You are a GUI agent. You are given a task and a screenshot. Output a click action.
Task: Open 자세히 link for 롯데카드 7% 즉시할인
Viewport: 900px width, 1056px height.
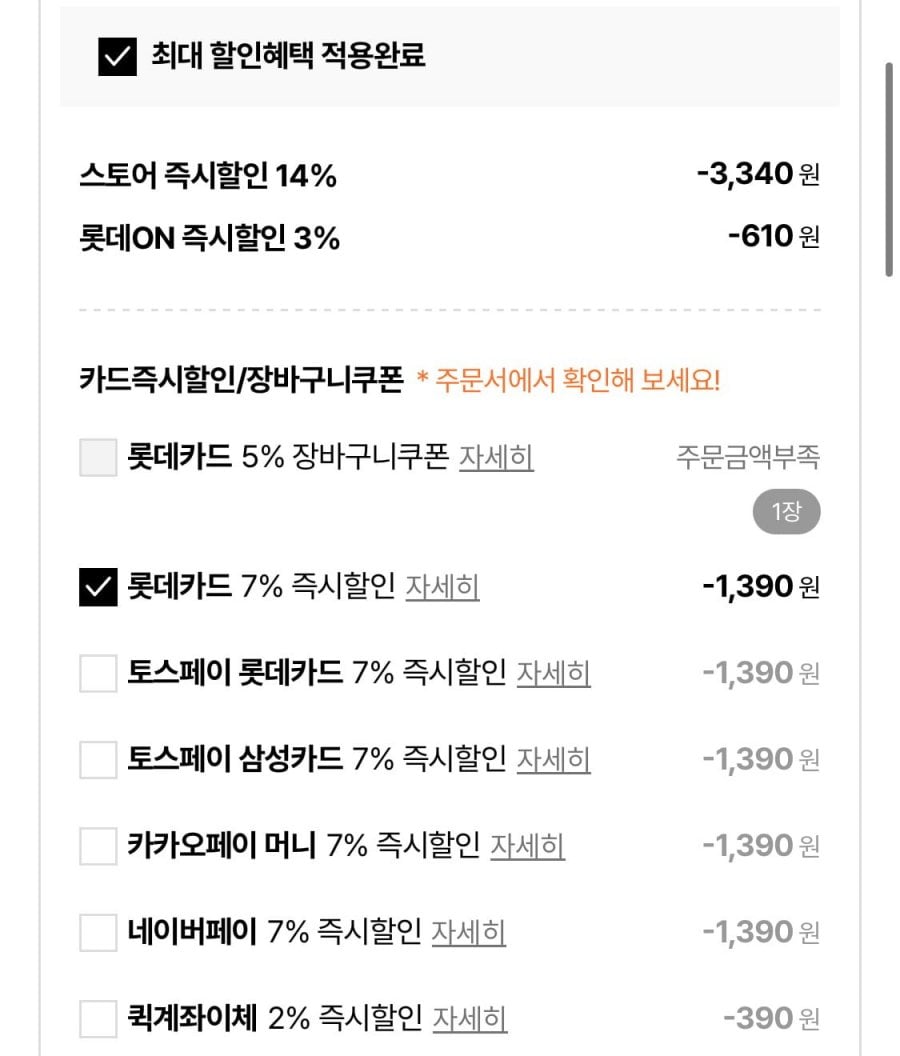442,587
